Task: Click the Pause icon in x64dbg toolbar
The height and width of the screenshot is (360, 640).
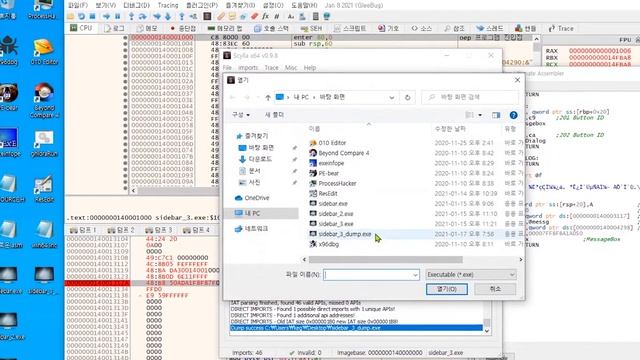Action: point(118,16)
